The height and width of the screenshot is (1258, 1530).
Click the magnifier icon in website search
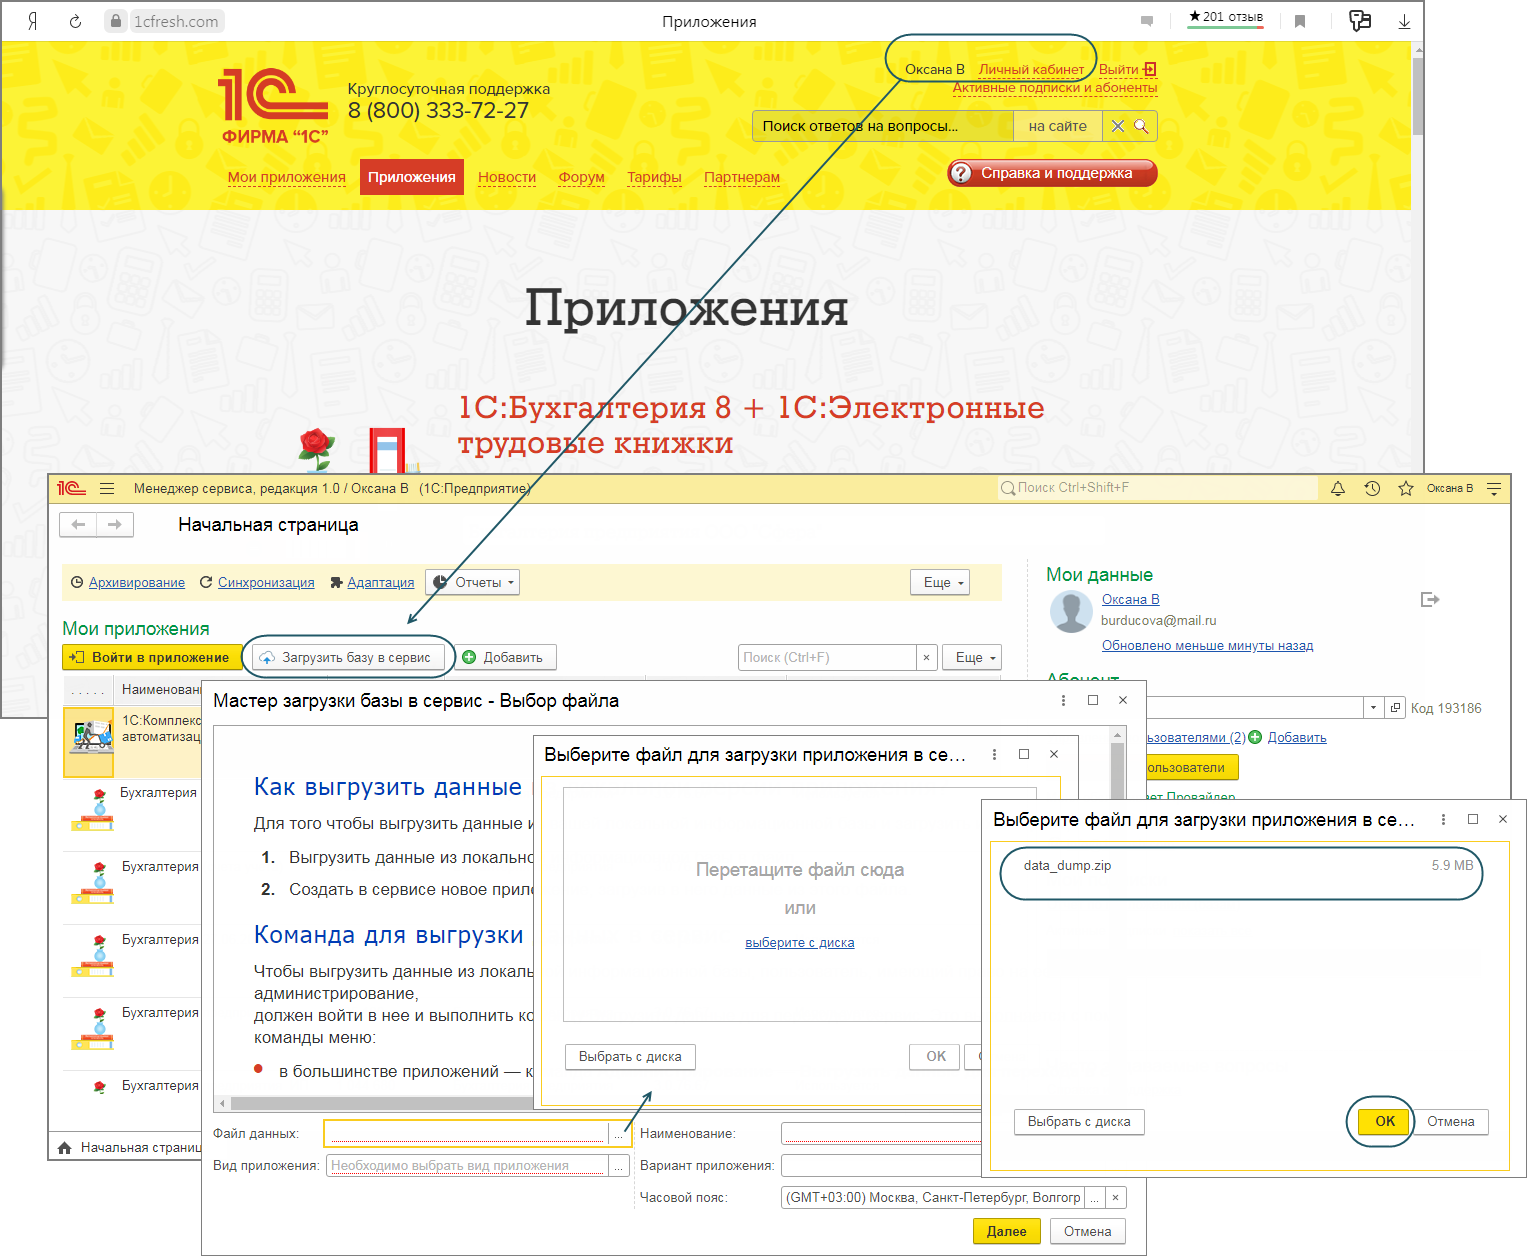1141,126
